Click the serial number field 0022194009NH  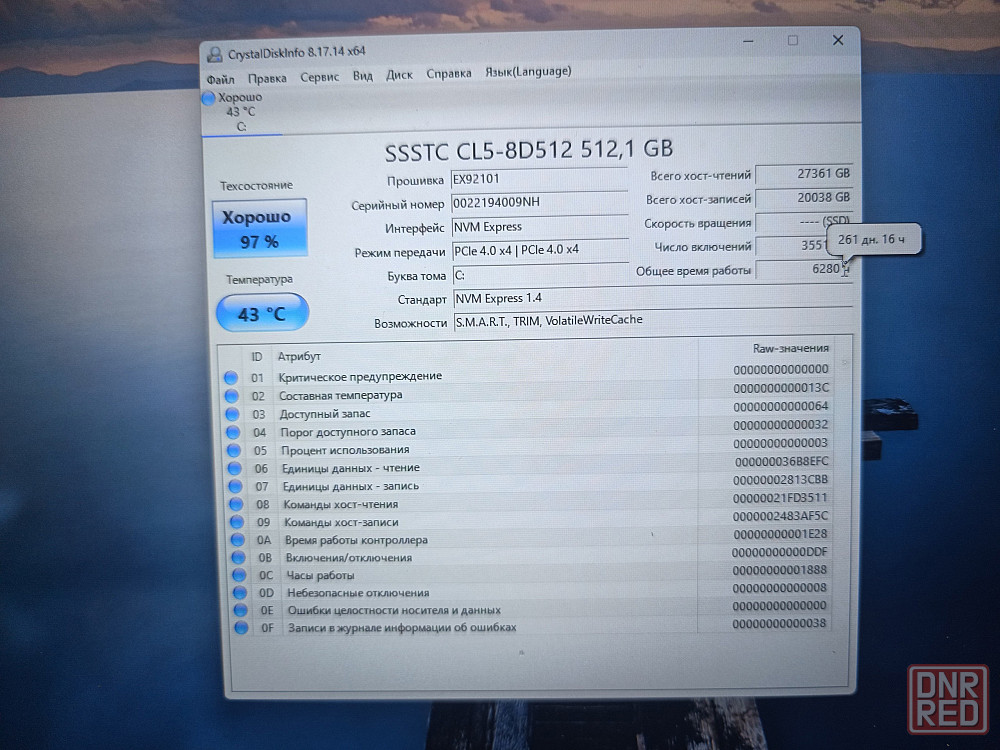point(539,203)
